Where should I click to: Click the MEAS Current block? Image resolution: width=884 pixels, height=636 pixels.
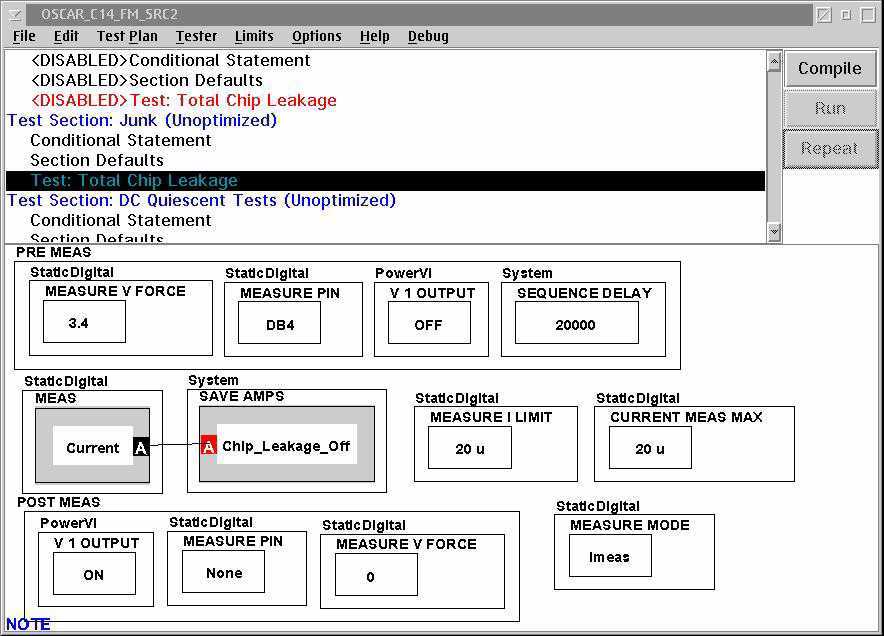[x=92, y=445]
